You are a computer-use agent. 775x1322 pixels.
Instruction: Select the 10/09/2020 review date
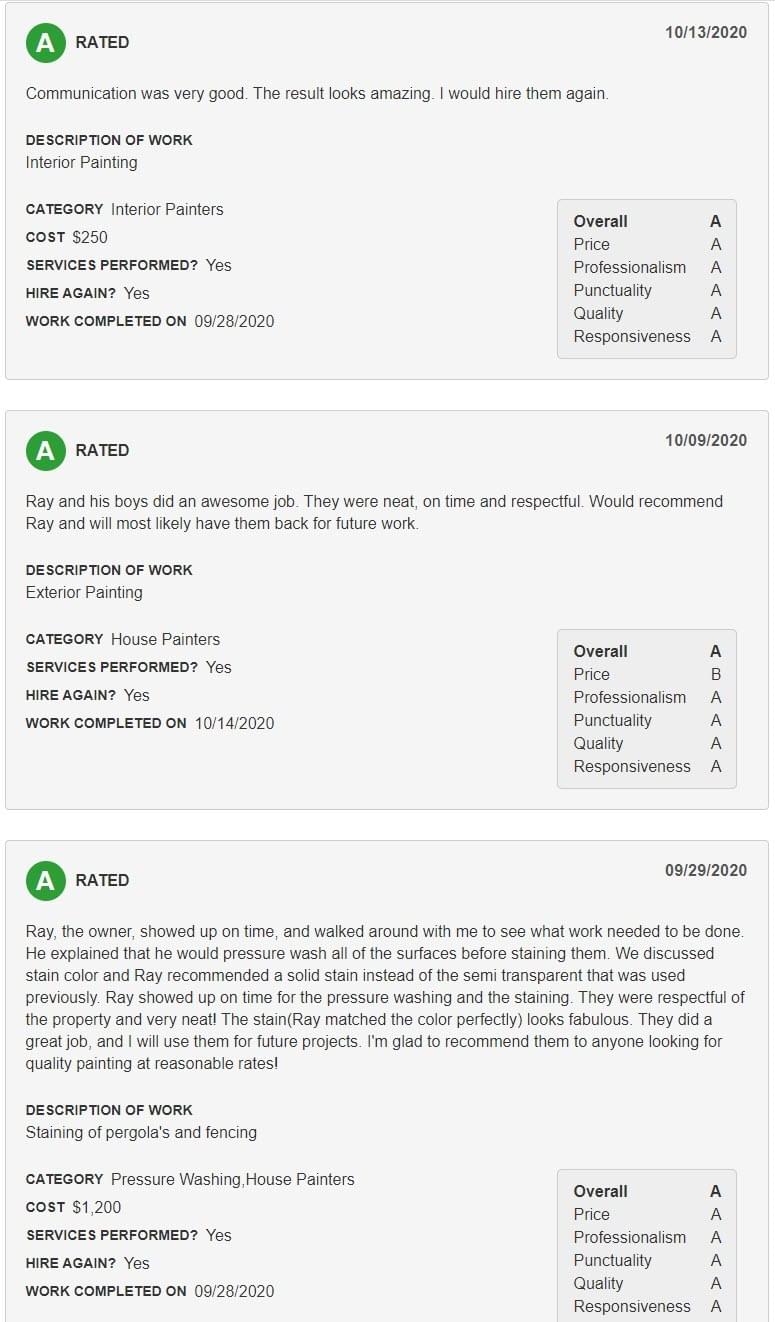coord(705,440)
